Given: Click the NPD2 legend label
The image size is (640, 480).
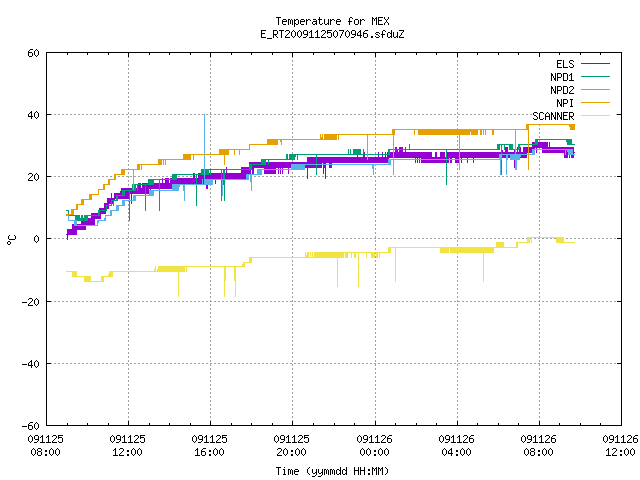Looking at the screenshot, I should tap(562, 90).
